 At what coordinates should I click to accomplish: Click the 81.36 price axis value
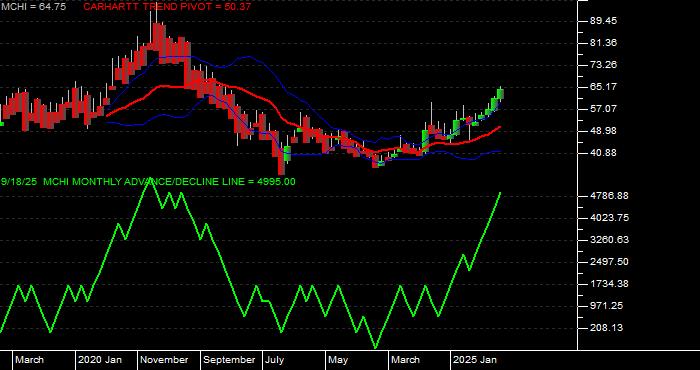pos(603,43)
